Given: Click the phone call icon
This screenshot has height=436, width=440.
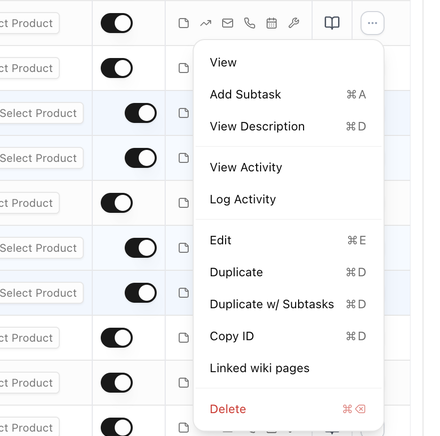Looking at the screenshot, I should point(249,23).
